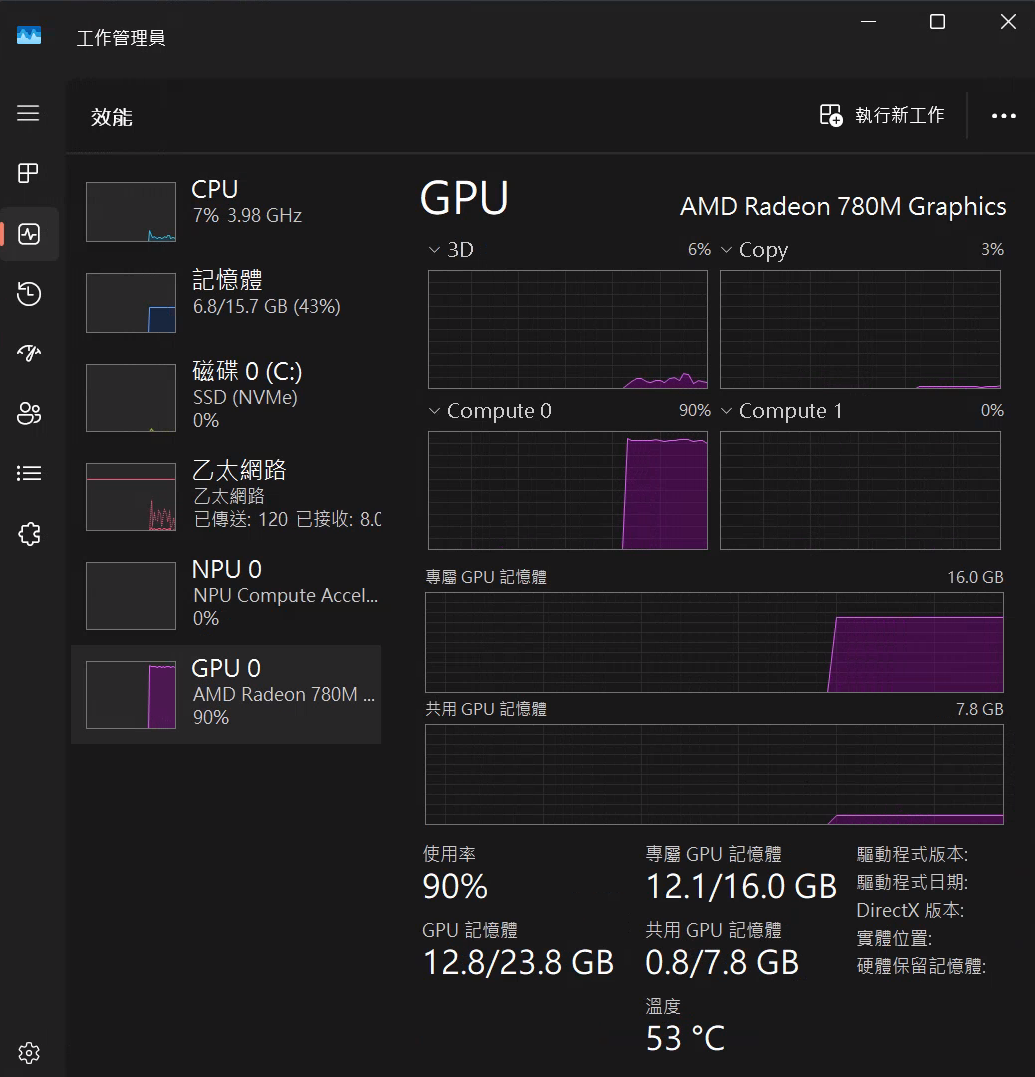Open the App history page icon

(x=29, y=293)
